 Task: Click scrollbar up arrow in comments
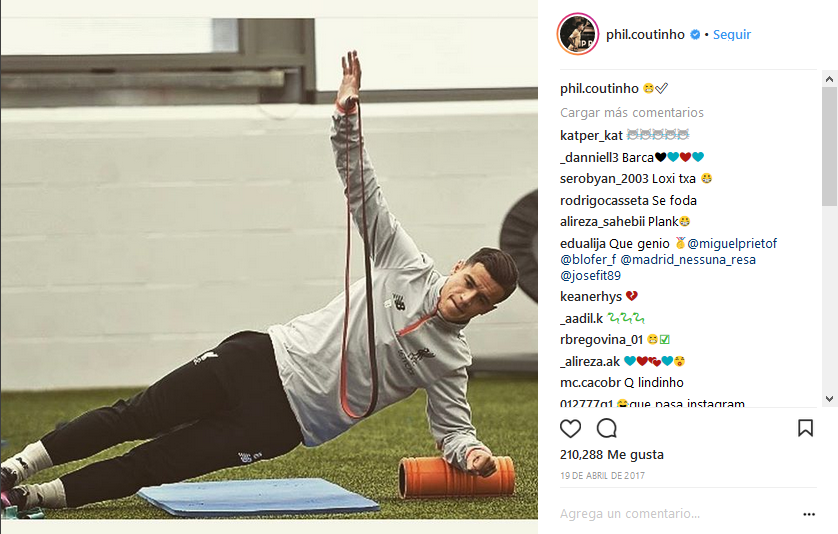[x=829, y=79]
